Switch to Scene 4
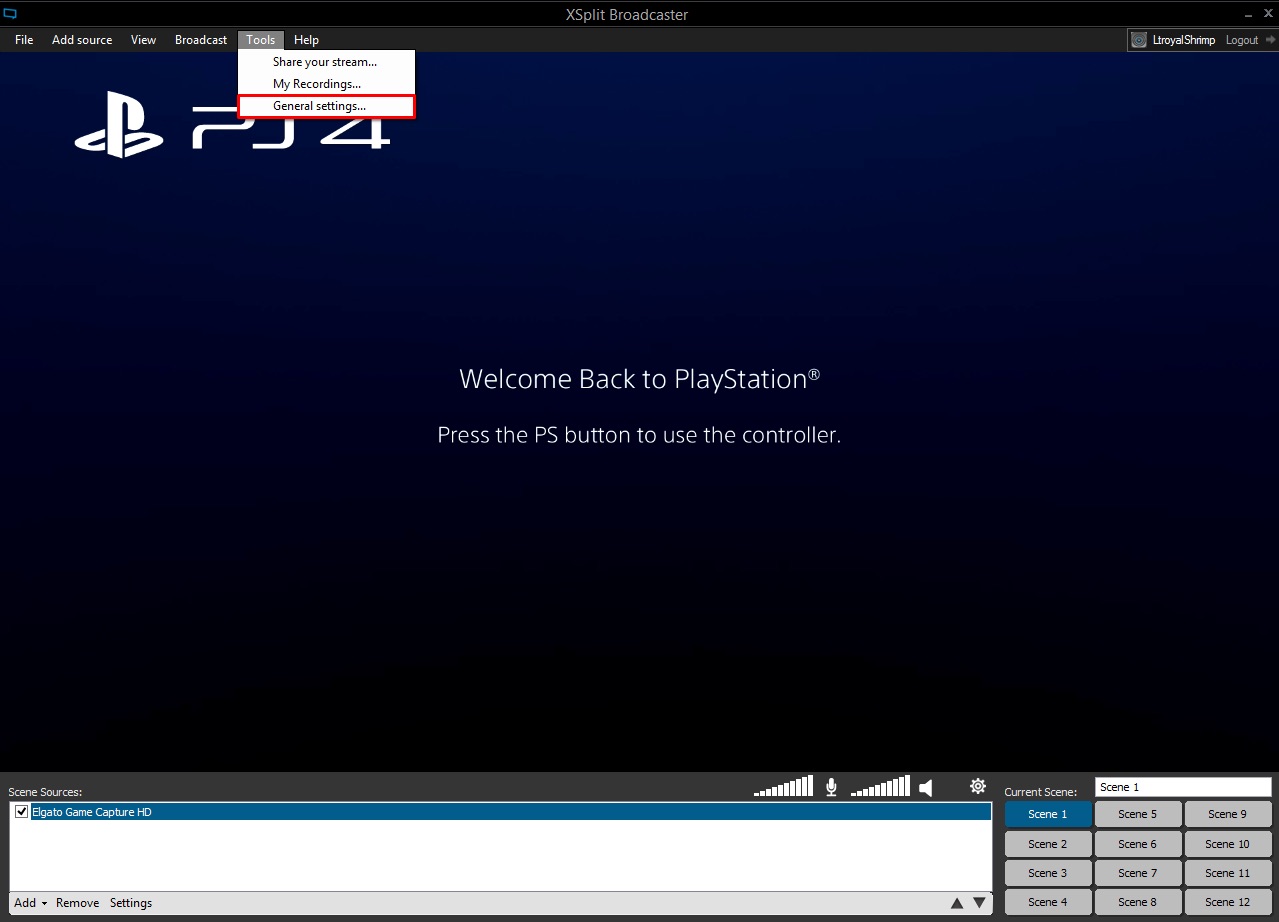Image resolution: width=1279 pixels, height=922 pixels. pyautogui.click(x=1048, y=902)
